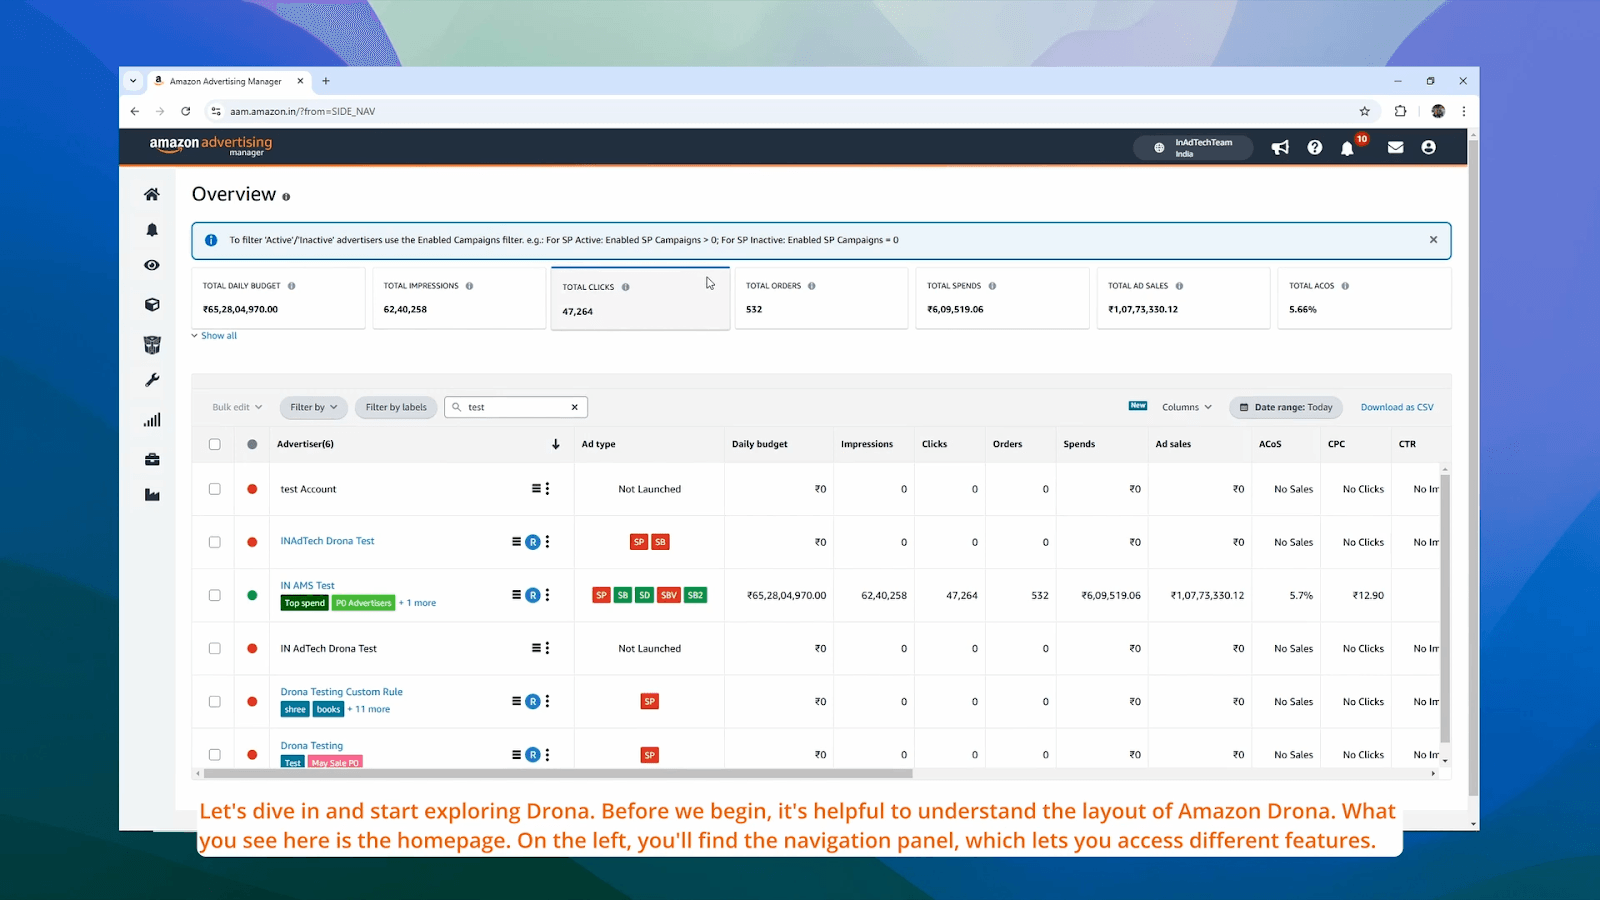Select the Total Orders metric card
Screen dimensions: 1600x900
821,298
